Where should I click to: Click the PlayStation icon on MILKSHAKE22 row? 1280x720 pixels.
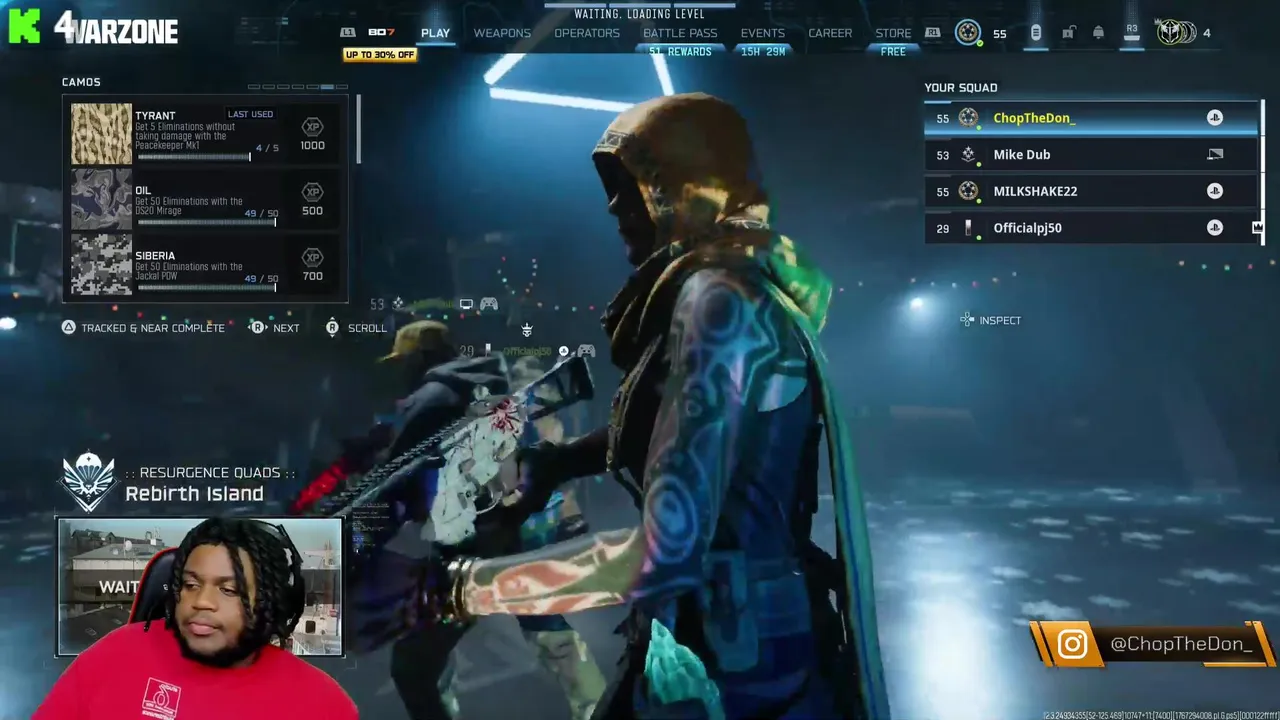(x=1214, y=191)
